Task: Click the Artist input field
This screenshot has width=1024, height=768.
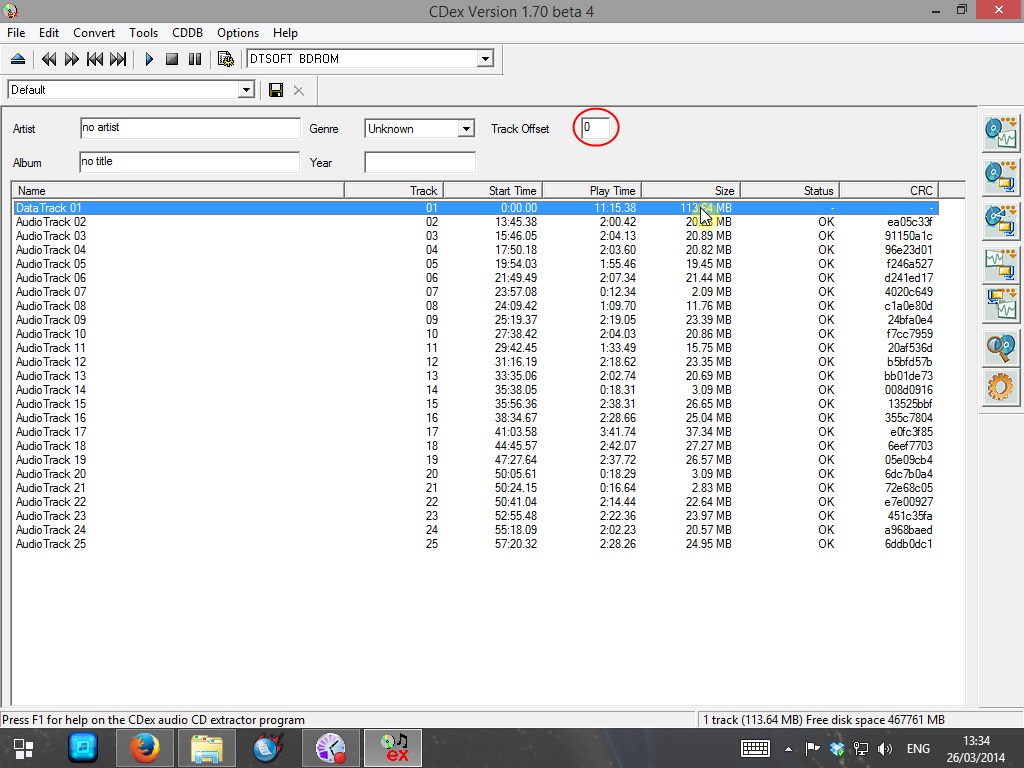Action: (190, 128)
